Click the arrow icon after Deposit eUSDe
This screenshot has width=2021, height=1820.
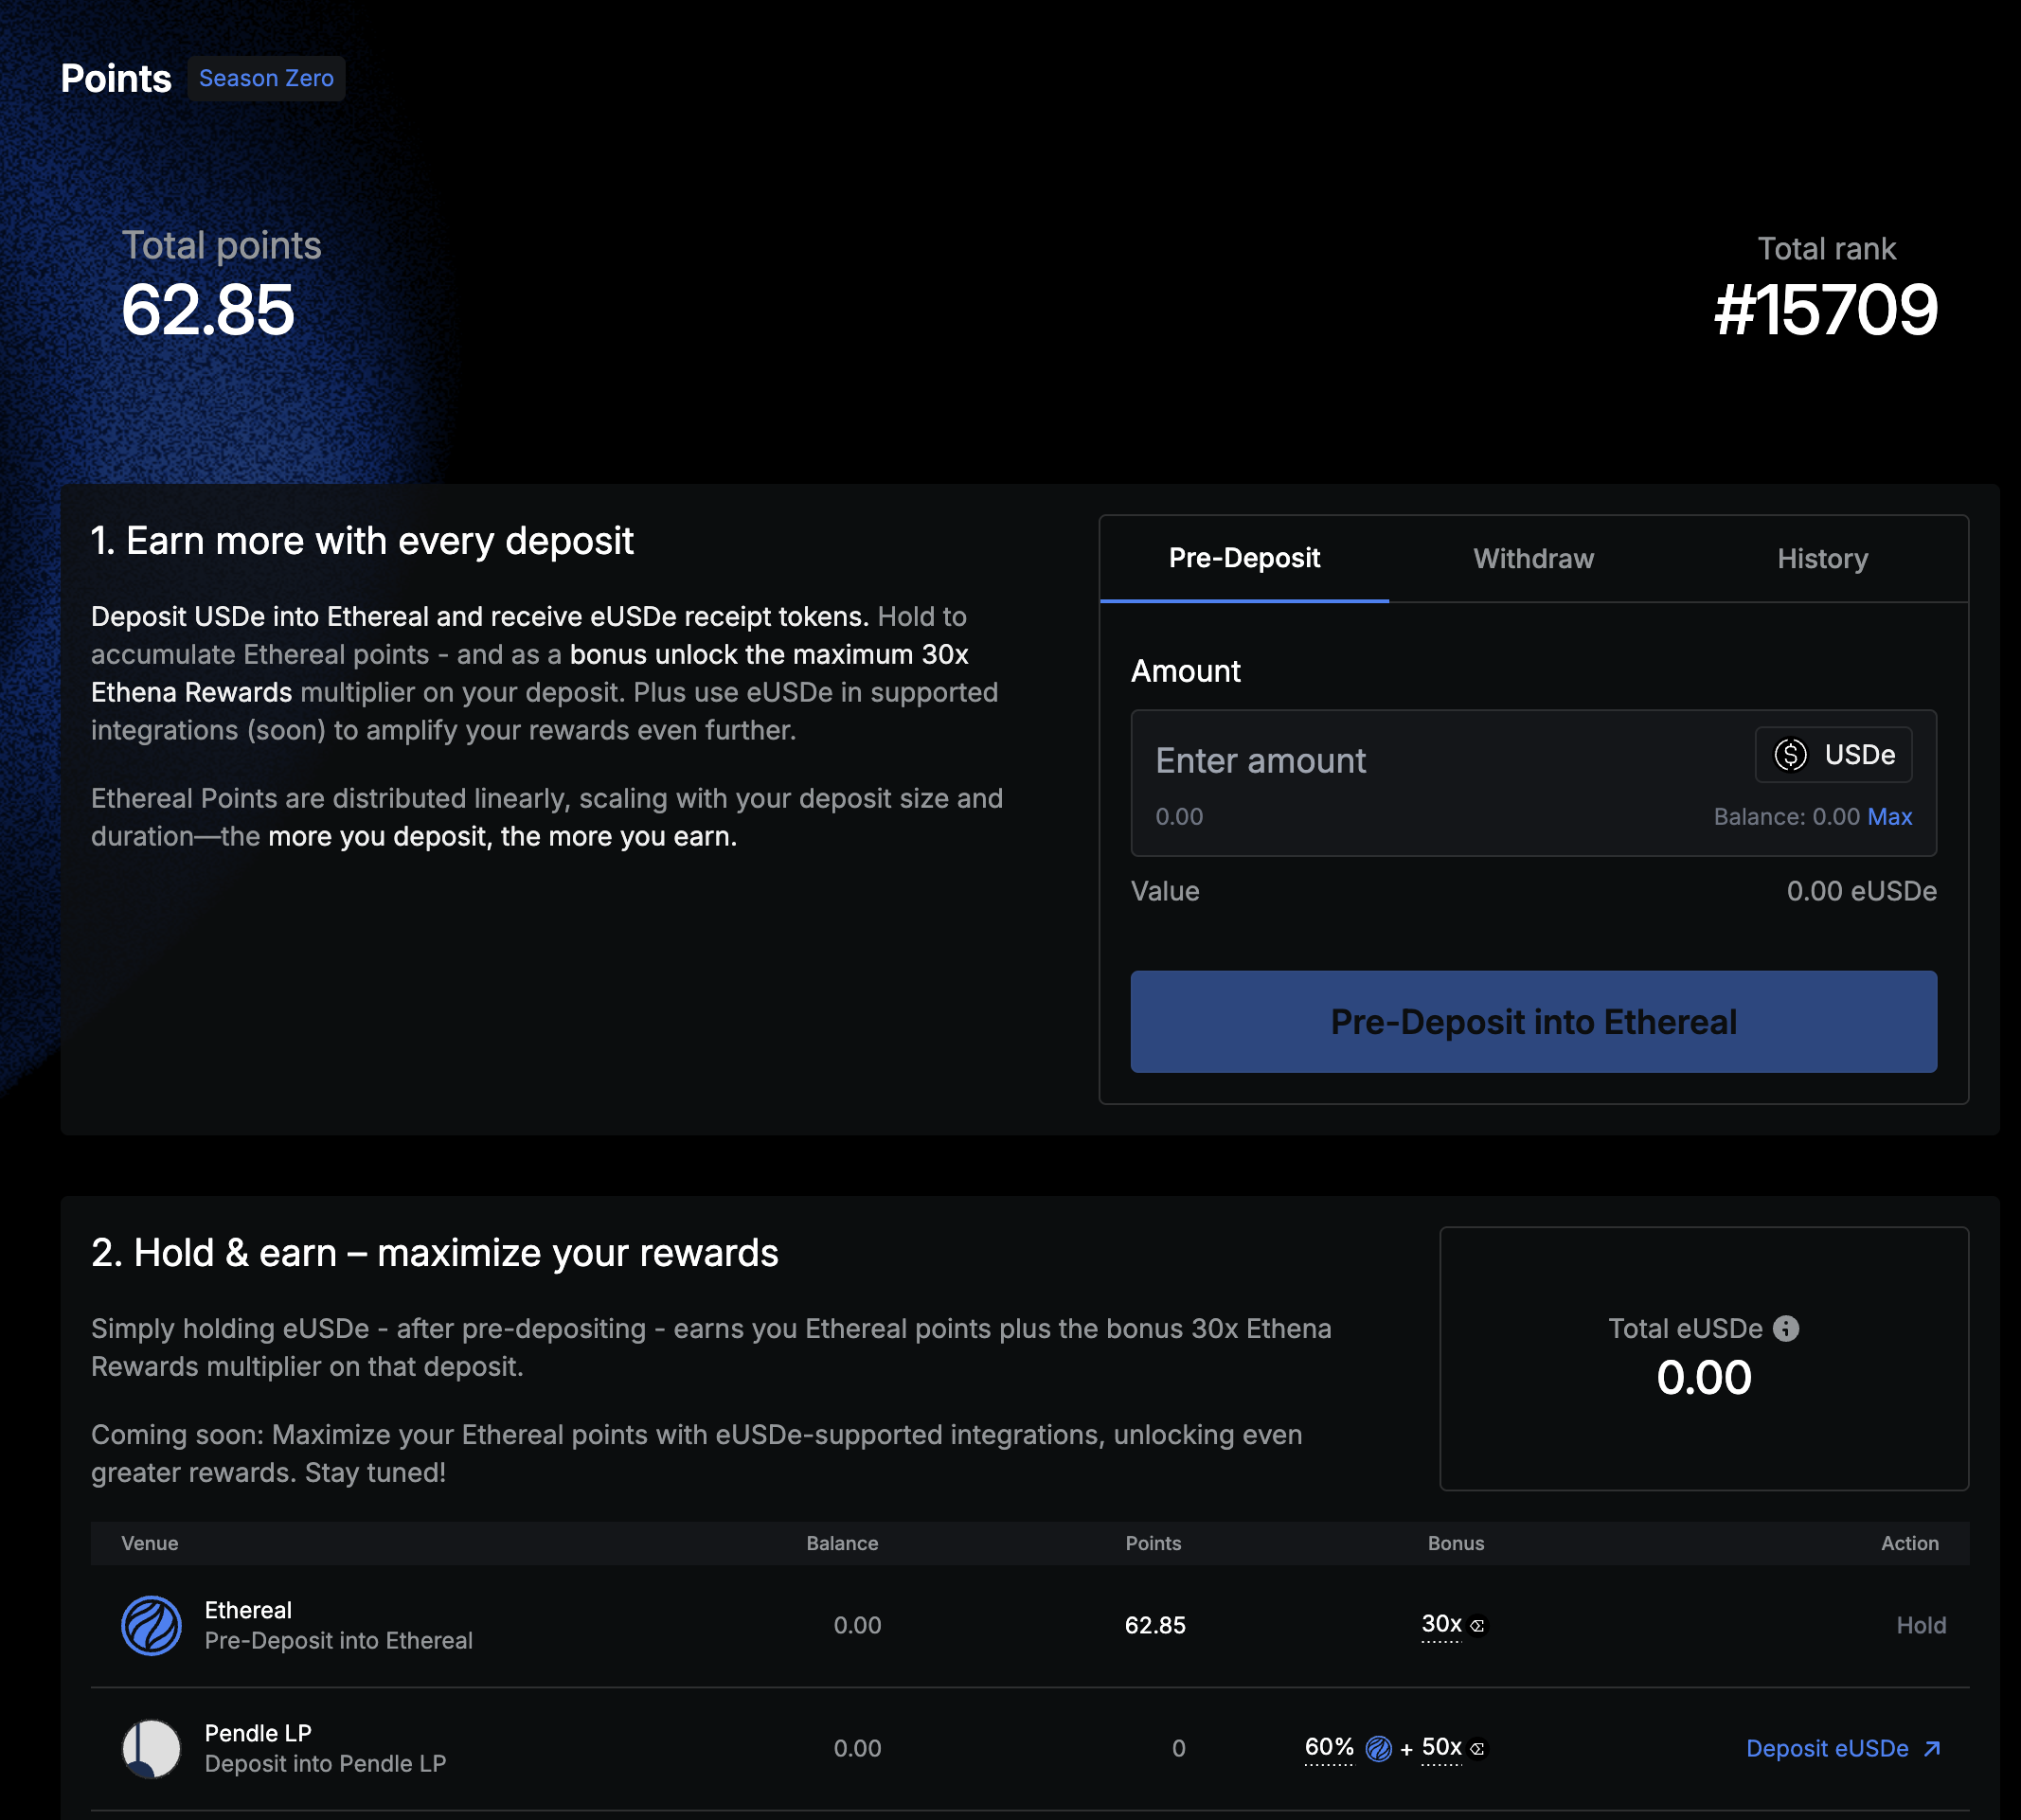click(1932, 1748)
